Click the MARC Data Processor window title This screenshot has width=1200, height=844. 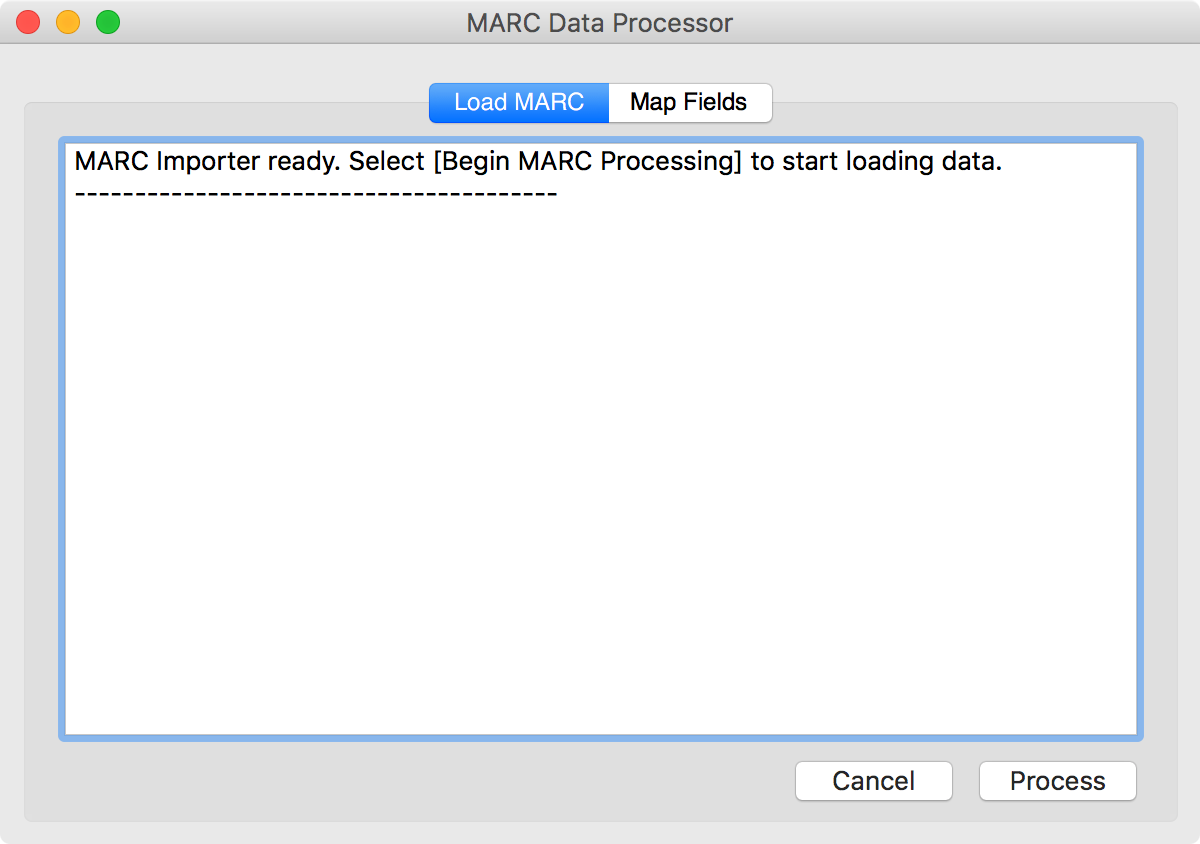[600, 22]
